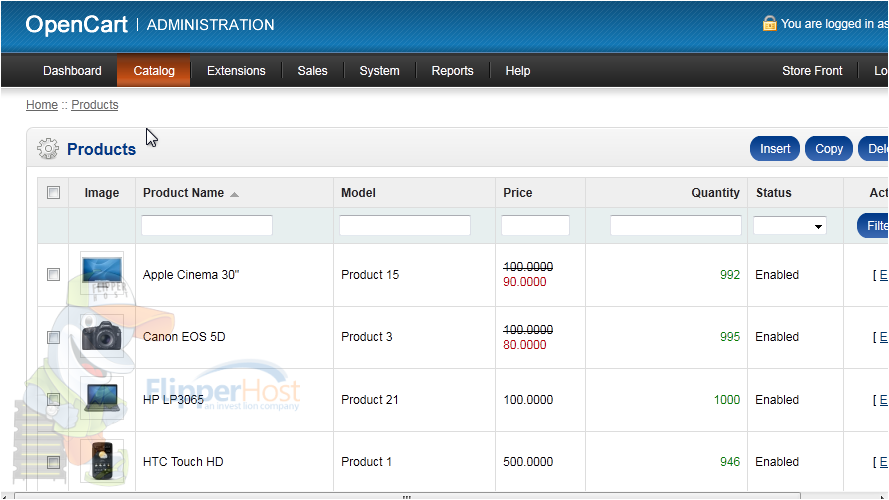
Task: Click the quantity value "995"
Action: [730, 337]
